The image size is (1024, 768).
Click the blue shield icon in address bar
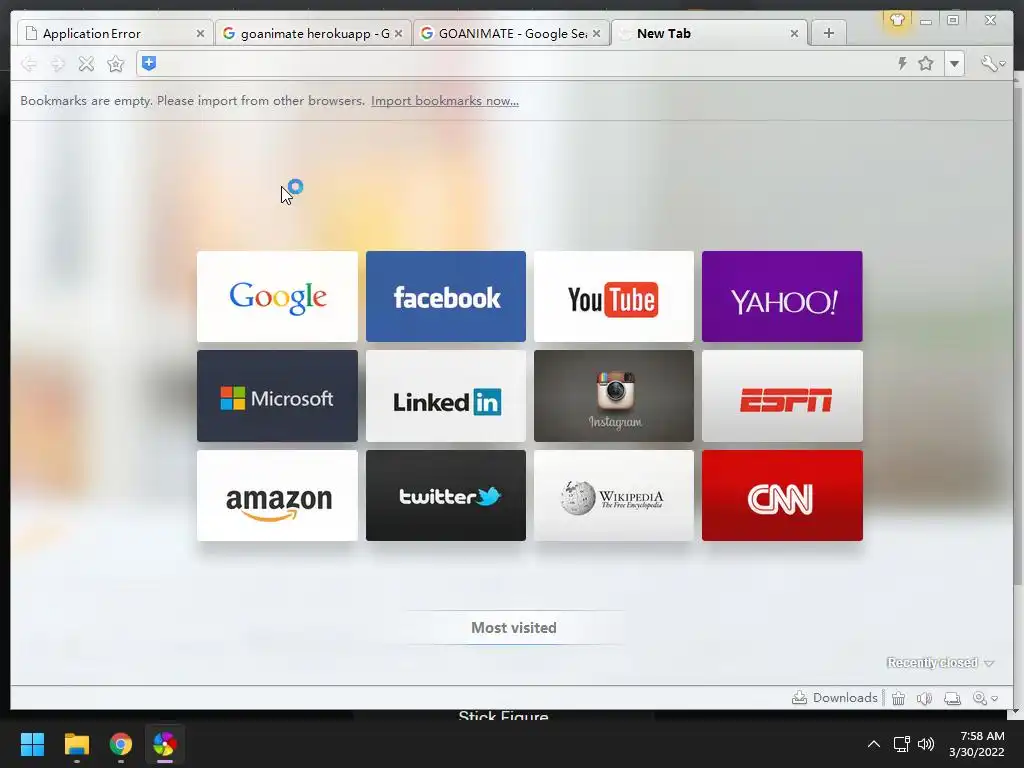pos(149,63)
